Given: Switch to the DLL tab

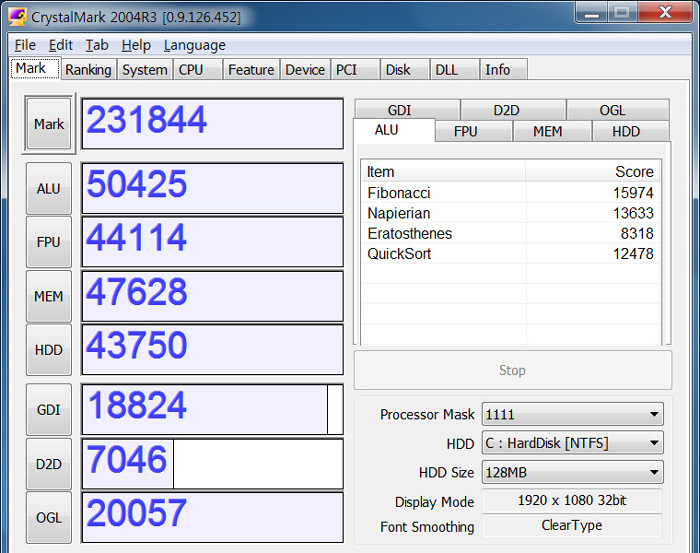Looking at the screenshot, I should (x=454, y=70).
